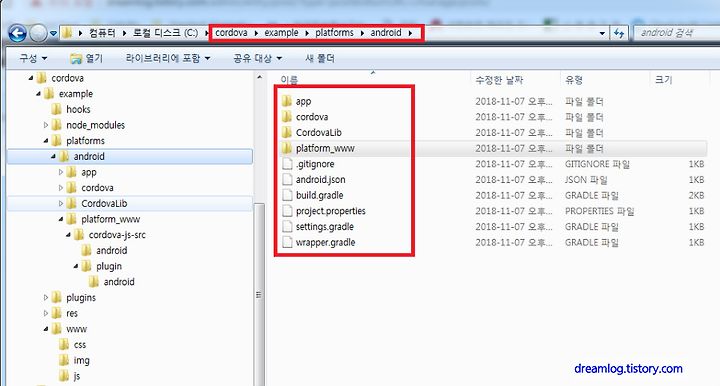
Task: Open '라이브러리에 포함' dropdown menu
Action: click(168, 58)
